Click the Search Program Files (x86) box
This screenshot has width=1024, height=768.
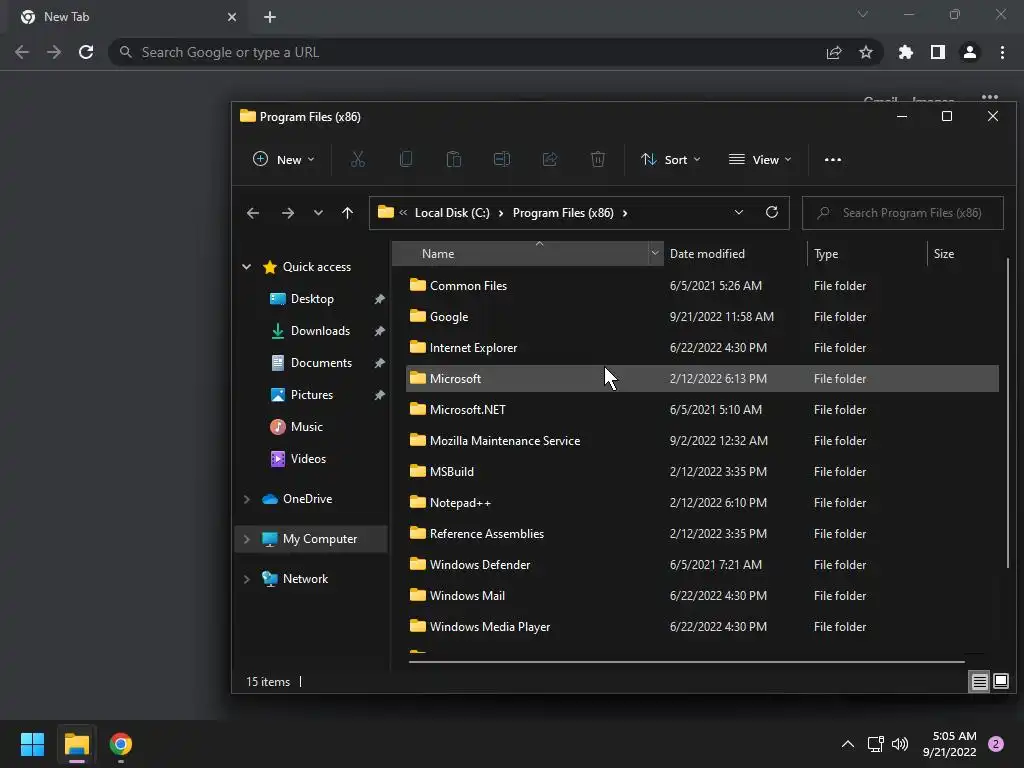(x=903, y=213)
